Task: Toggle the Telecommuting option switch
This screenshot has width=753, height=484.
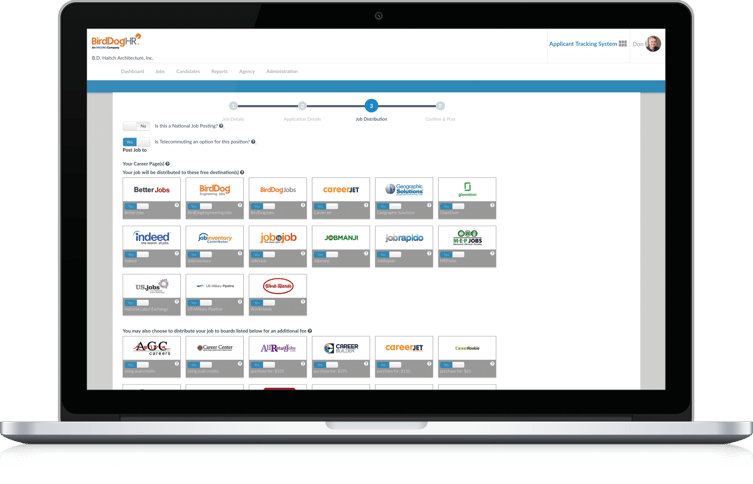Action: click(136, 142)
